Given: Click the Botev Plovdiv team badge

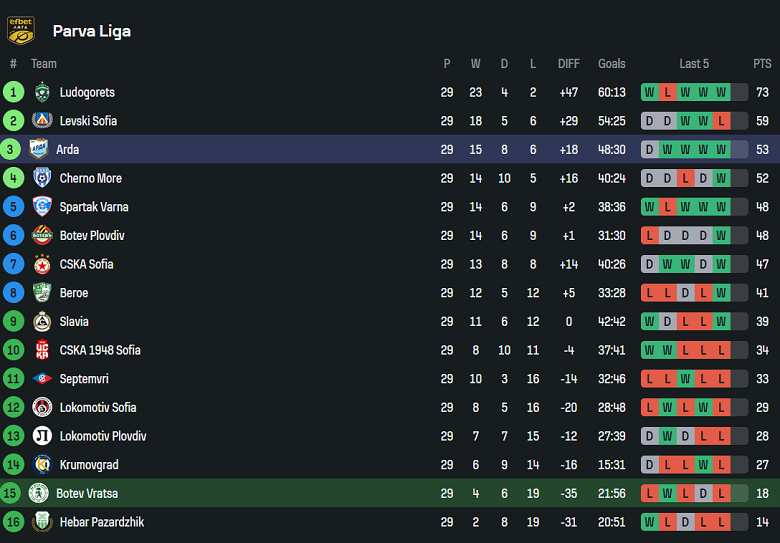Looking at the screenshot, I should tap(41, 236).
